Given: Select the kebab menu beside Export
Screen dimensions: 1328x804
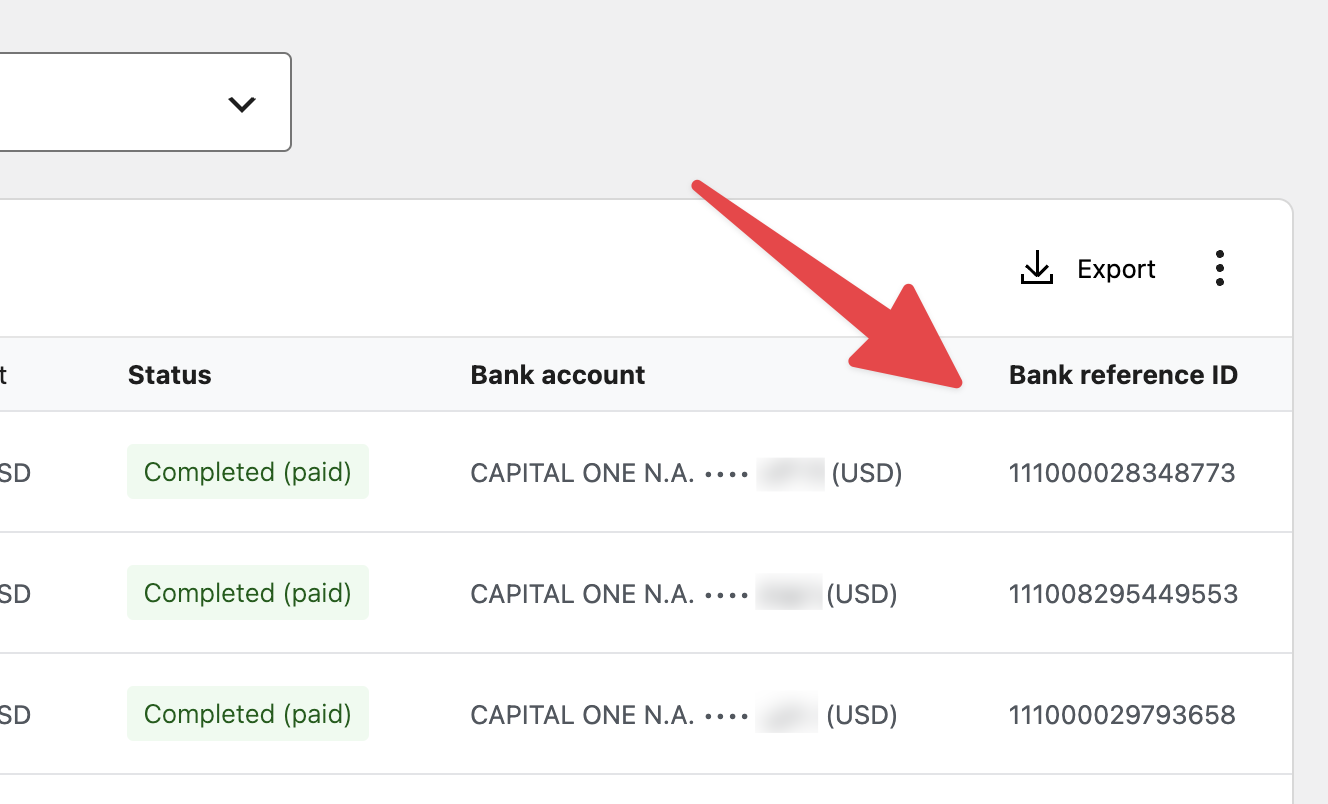Looking at the screenshot, I should [x=1220, y=267].
